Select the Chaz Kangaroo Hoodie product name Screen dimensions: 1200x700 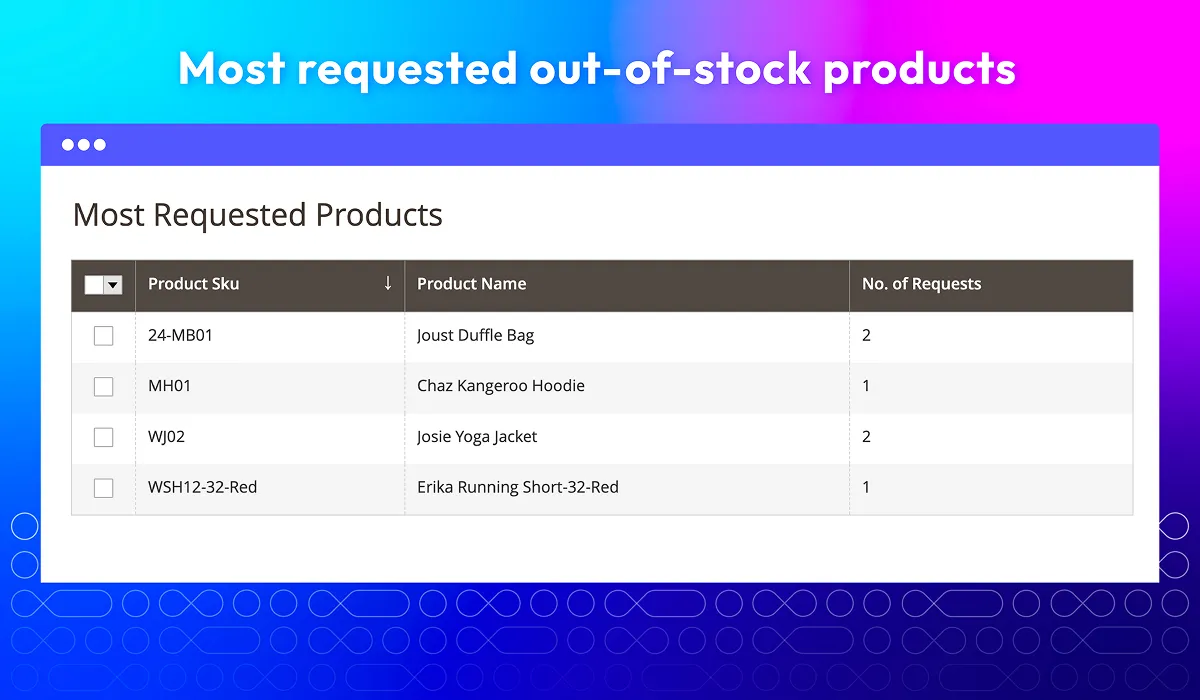(501, 386)
